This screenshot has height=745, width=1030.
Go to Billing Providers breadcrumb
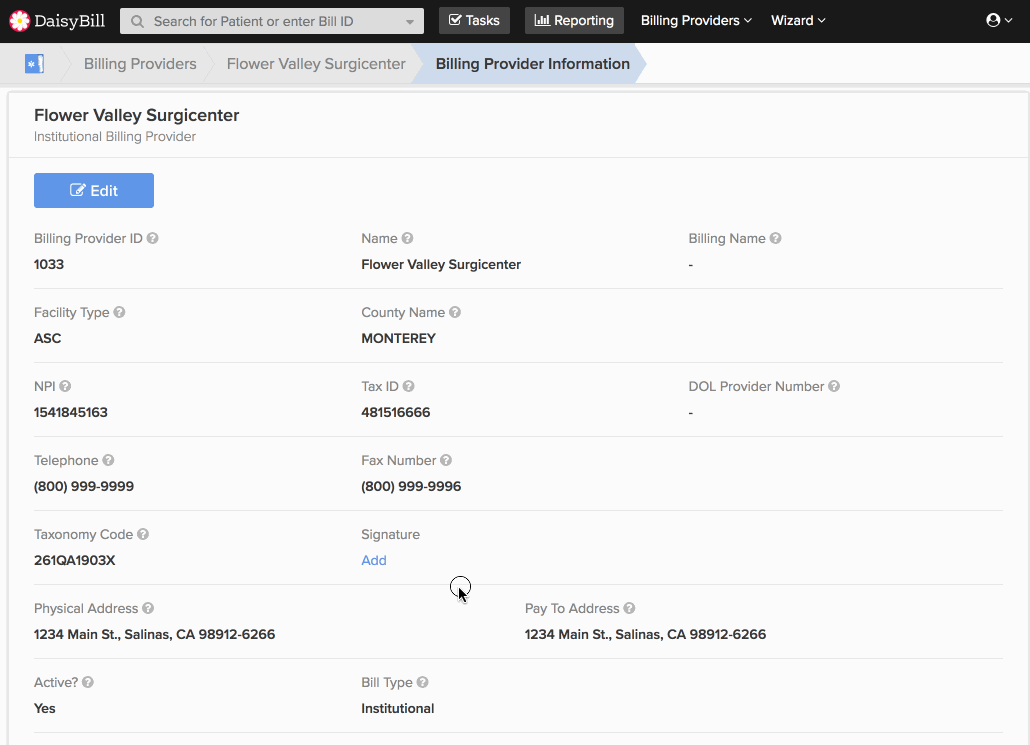point(140,64)
